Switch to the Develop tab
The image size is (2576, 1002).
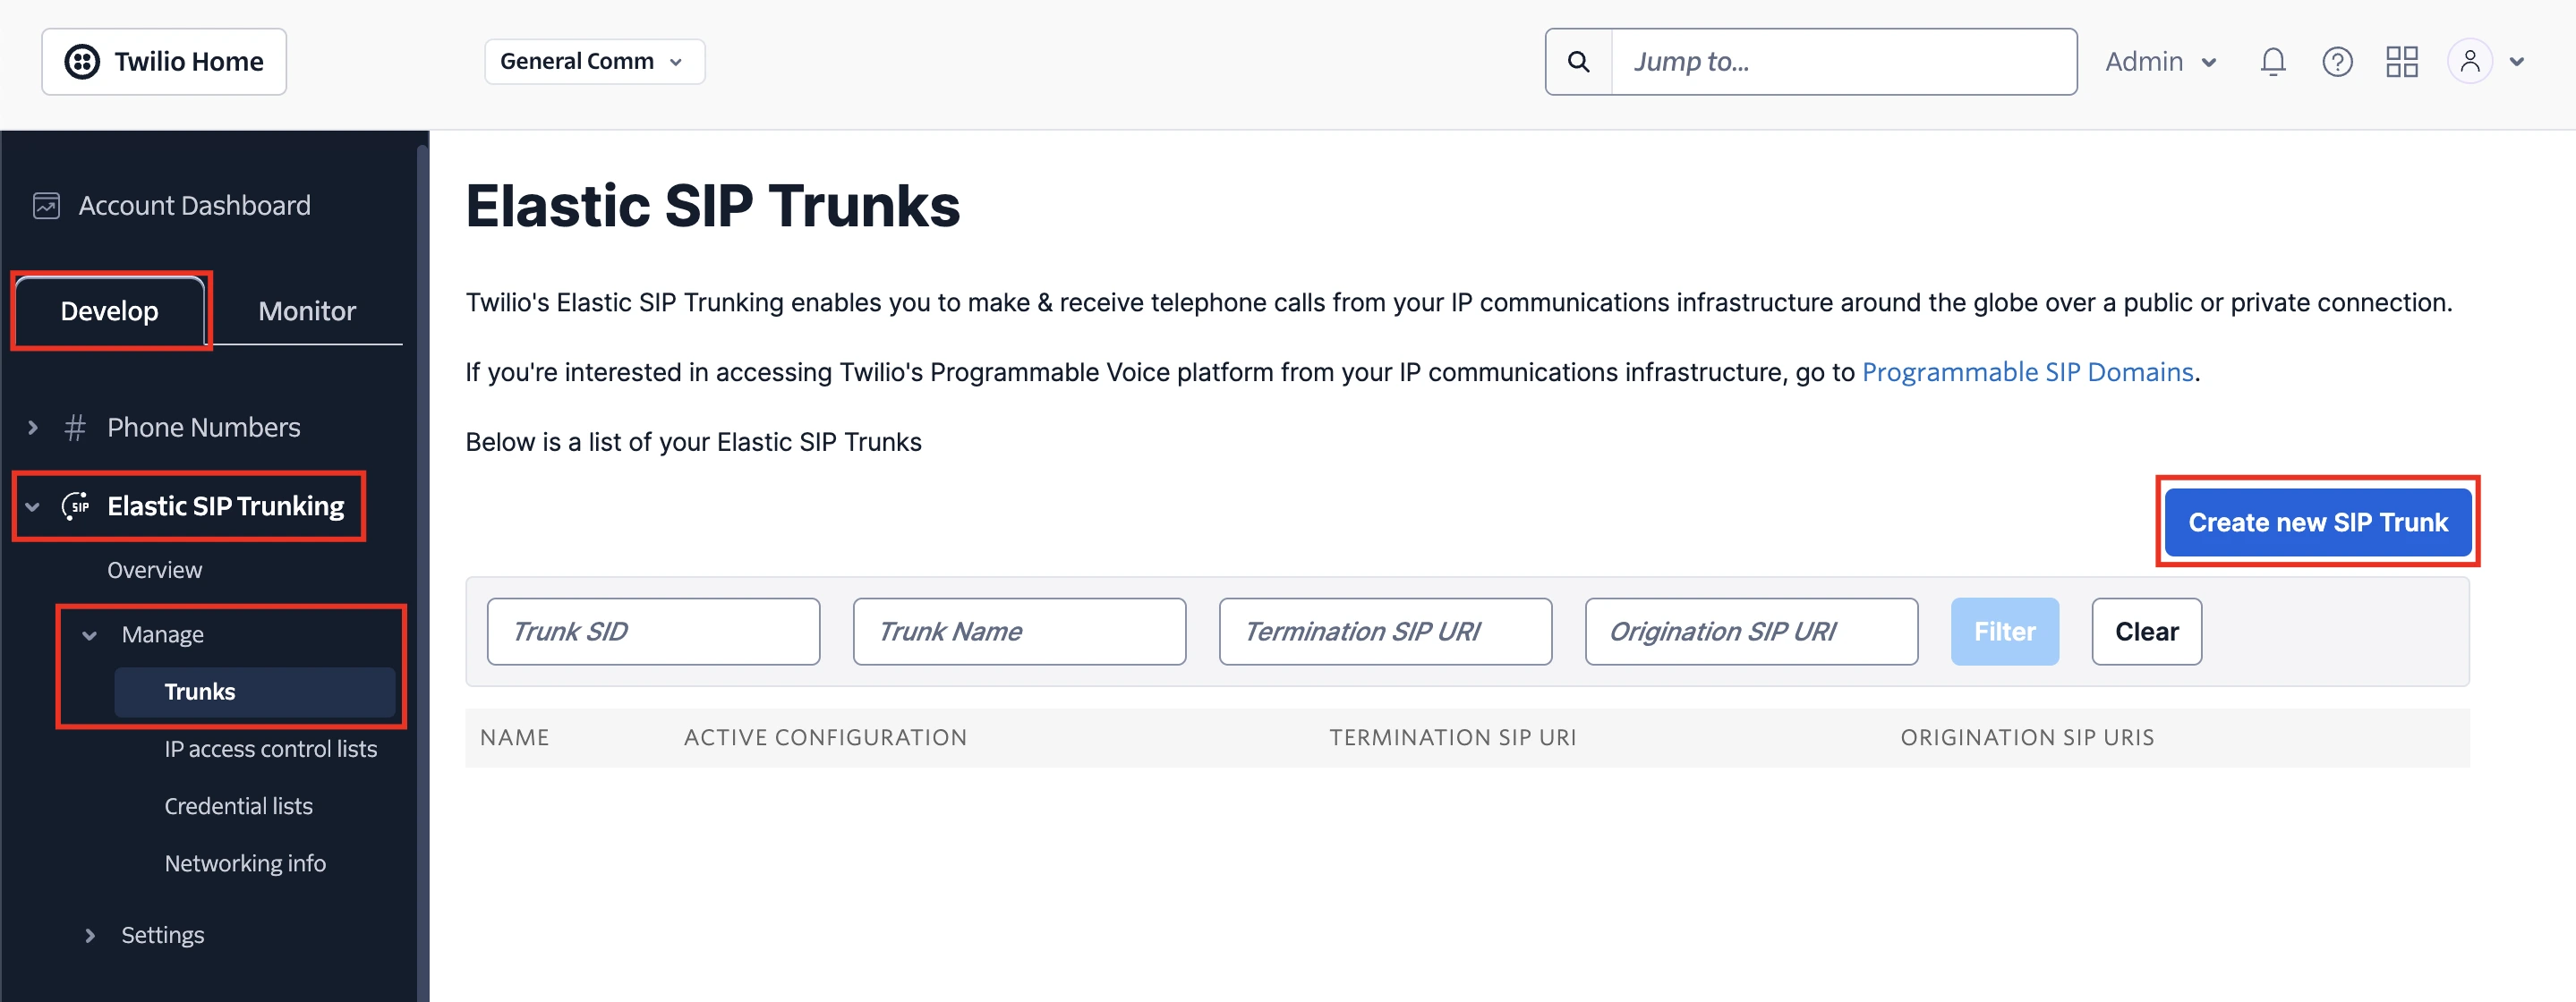(x=110, y=310)
